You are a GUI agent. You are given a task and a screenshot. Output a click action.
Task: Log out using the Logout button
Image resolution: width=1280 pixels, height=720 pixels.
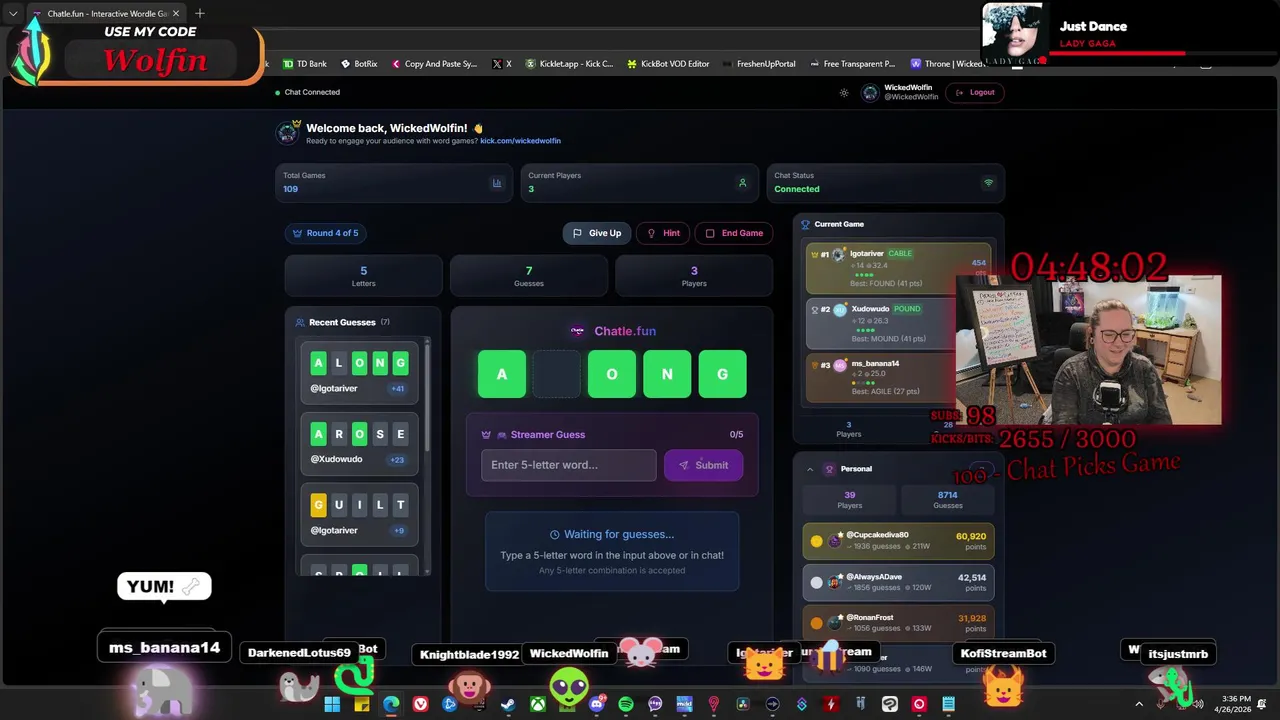pyautogui.click(x=975, y=92)
